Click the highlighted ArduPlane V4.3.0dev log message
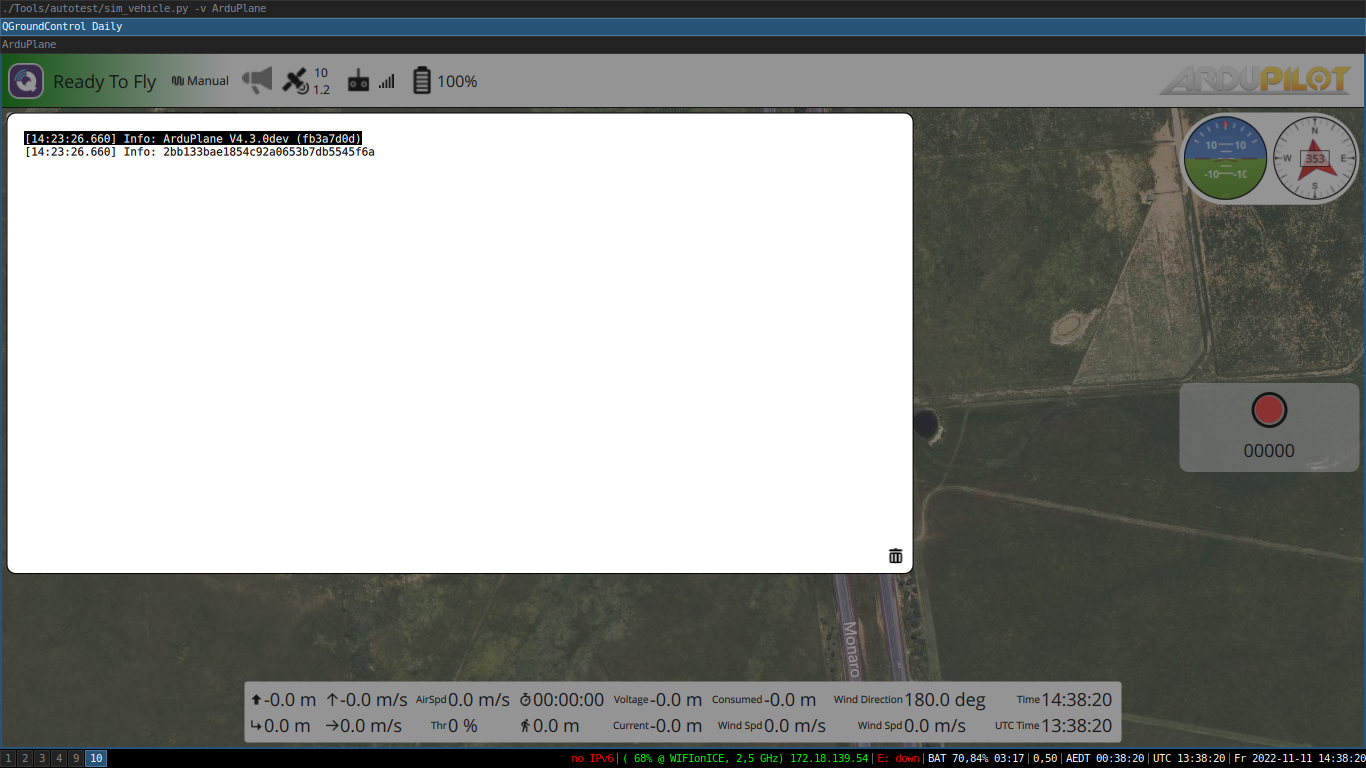1366x768 pixels. 193,138
